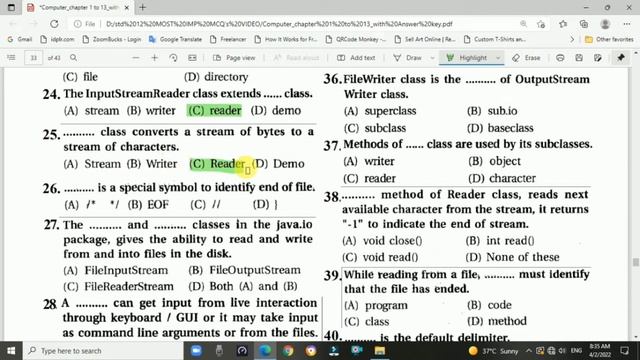Reload the current page

tap(54, 24)
